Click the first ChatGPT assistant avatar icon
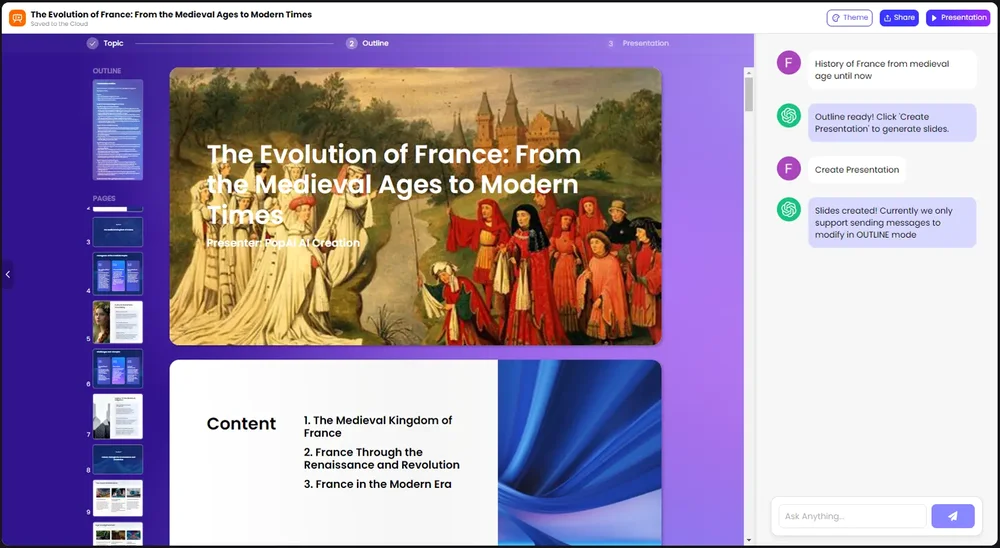Image resolution: width=1000 pixels, height=548 pixels. click(x=789, y=116)
